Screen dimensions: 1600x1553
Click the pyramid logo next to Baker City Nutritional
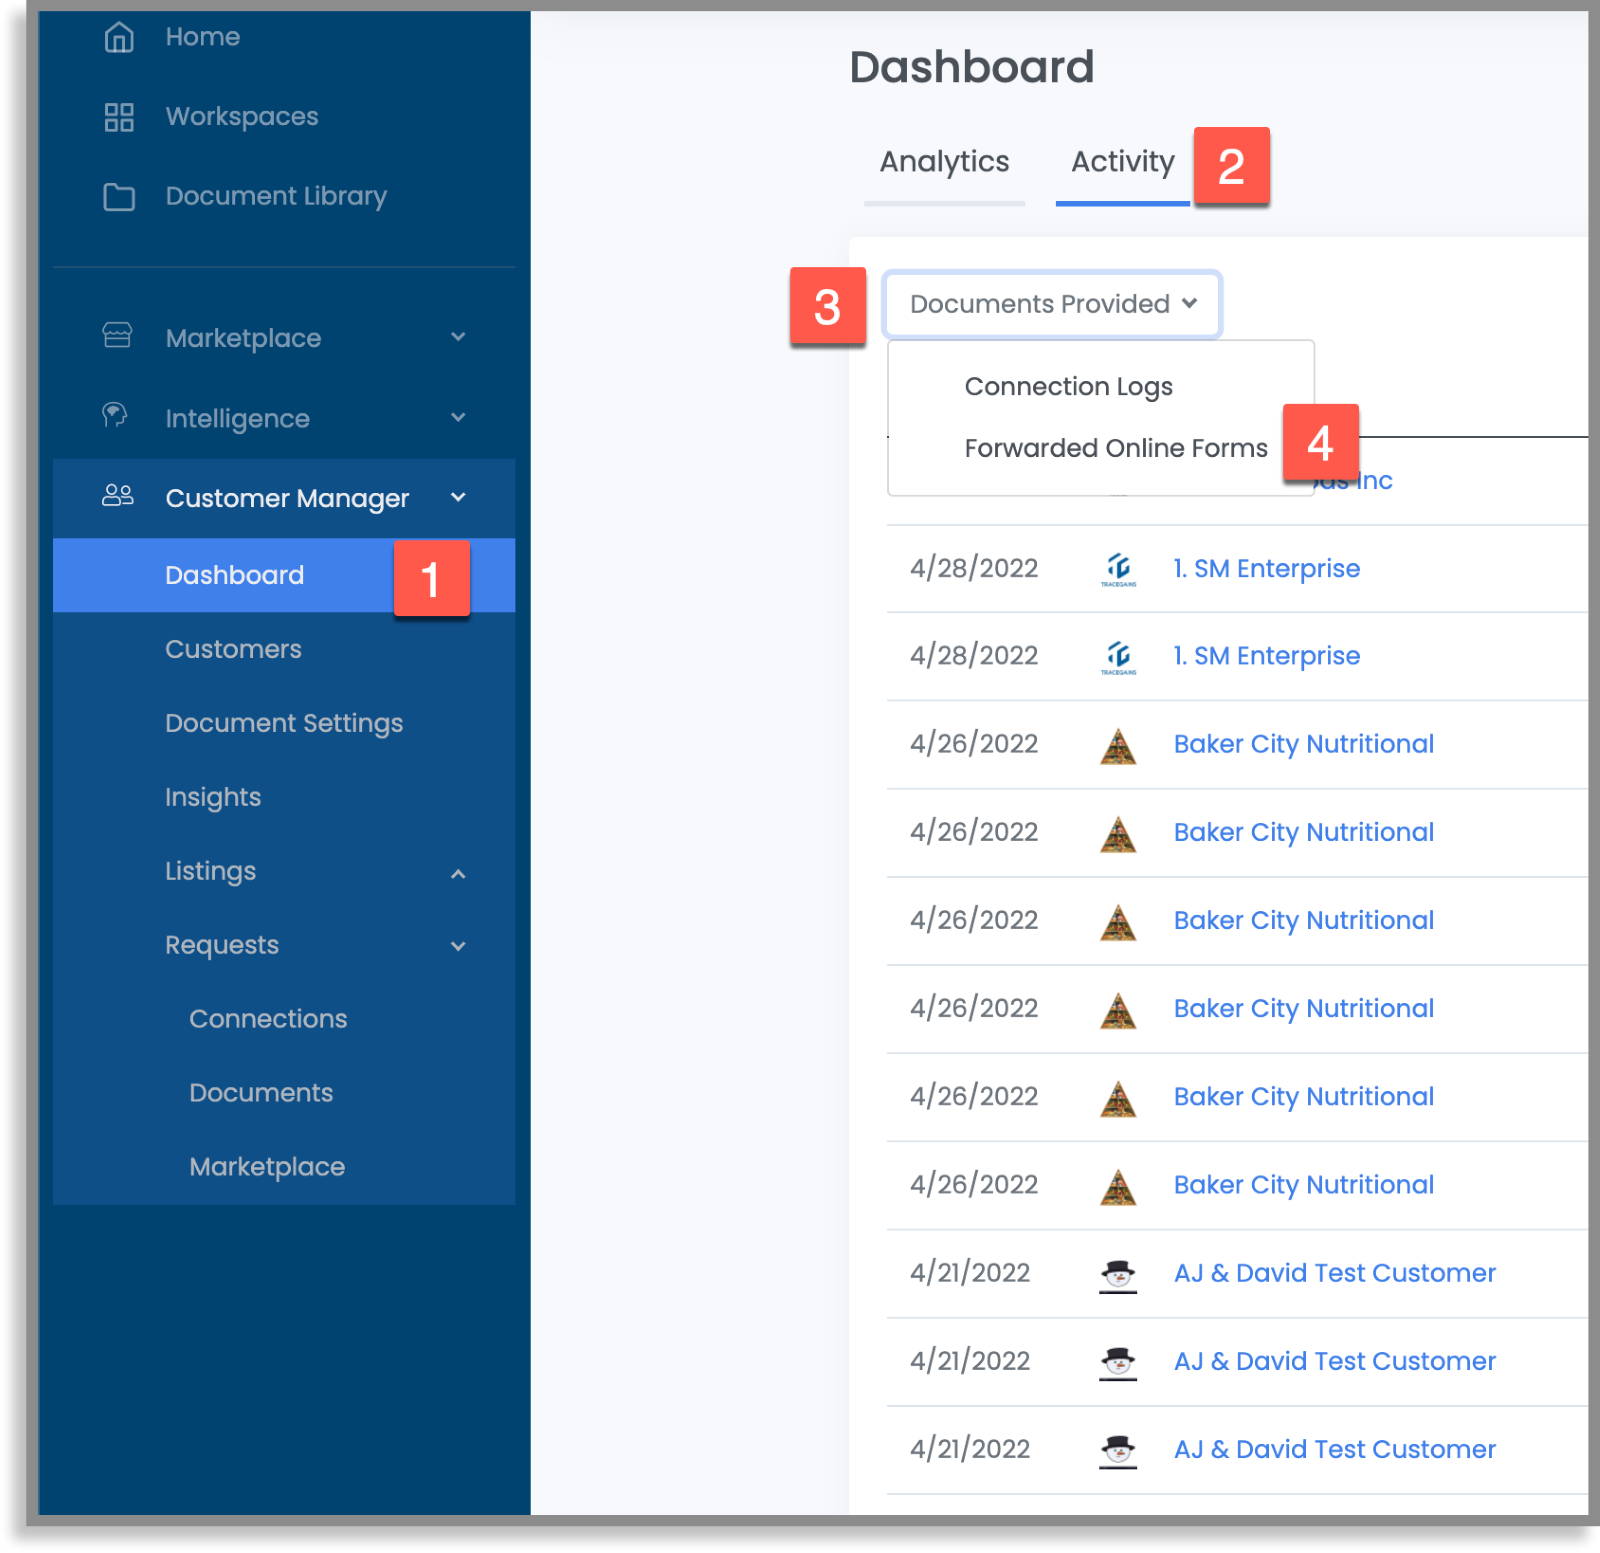(1117, 744)
